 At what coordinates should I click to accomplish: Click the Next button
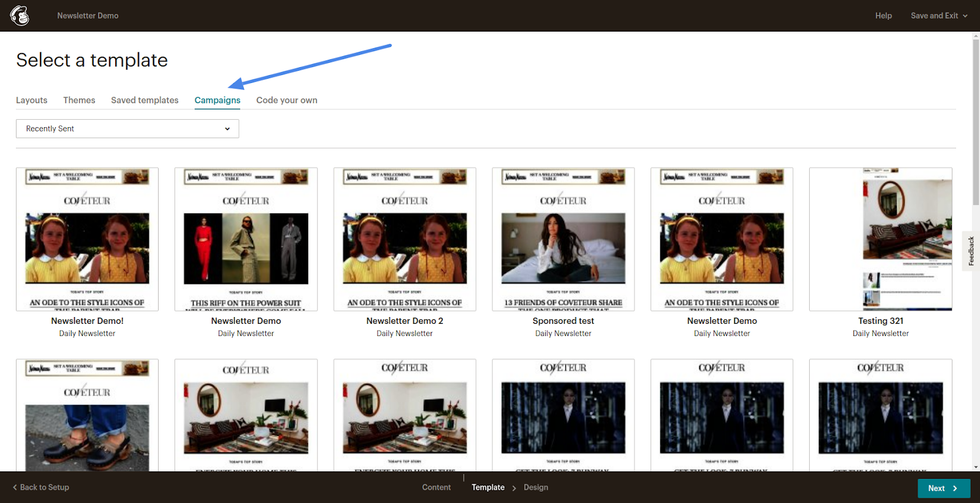[942, 488]
